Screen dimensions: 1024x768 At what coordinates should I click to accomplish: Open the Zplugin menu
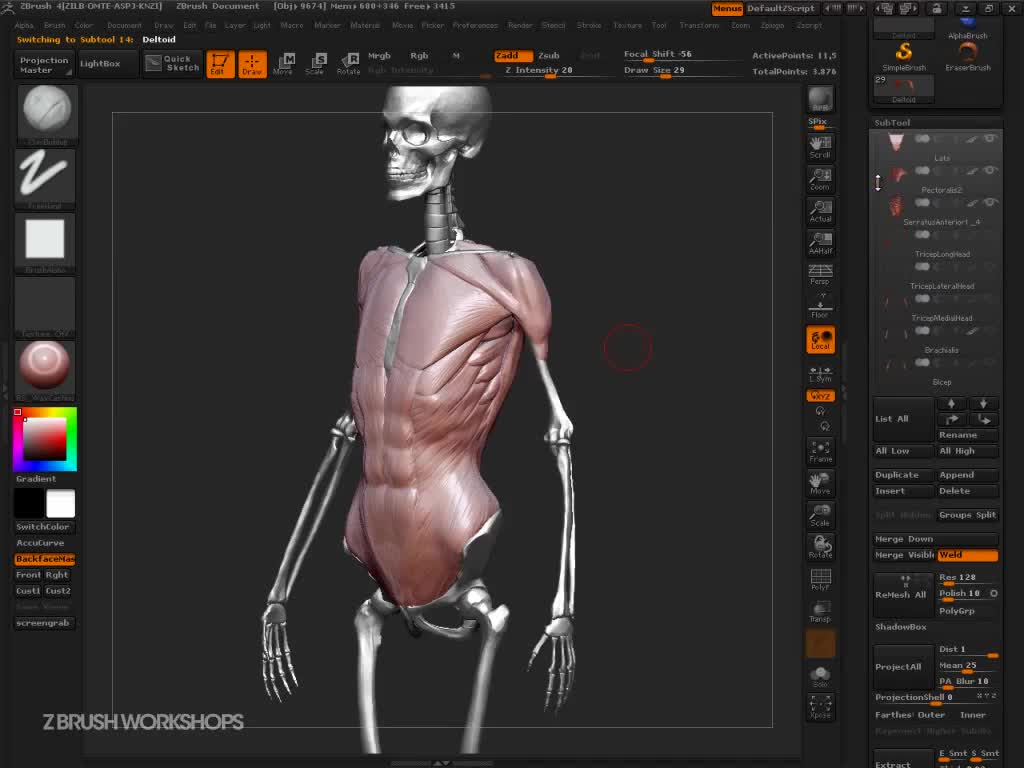(772, 25)
